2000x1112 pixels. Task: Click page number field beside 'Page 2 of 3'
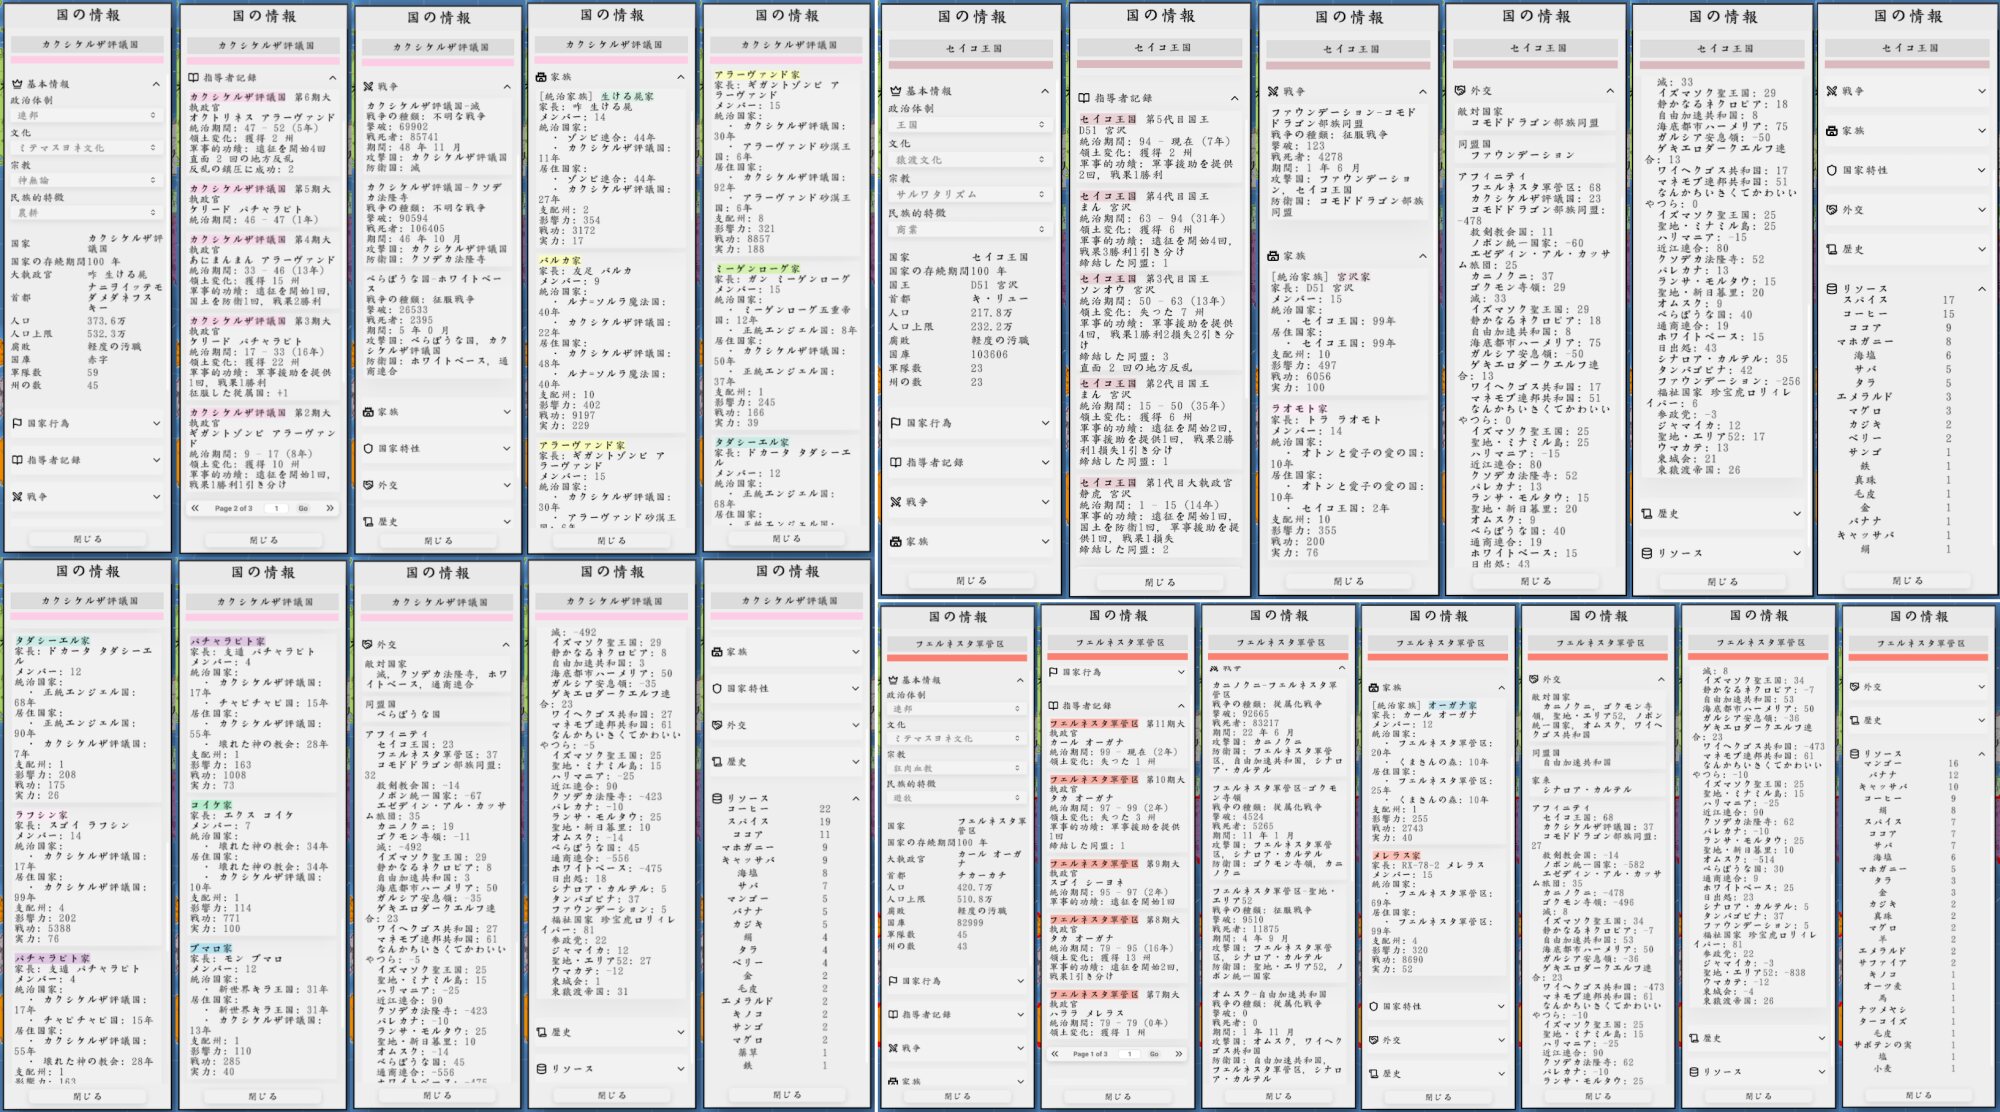click(277, 508)
